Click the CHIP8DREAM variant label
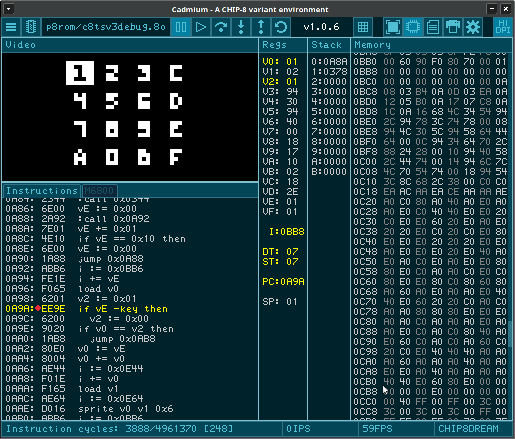Image resolution: width=515 pixels, height=439 pixels. click(x=468, y=429)
